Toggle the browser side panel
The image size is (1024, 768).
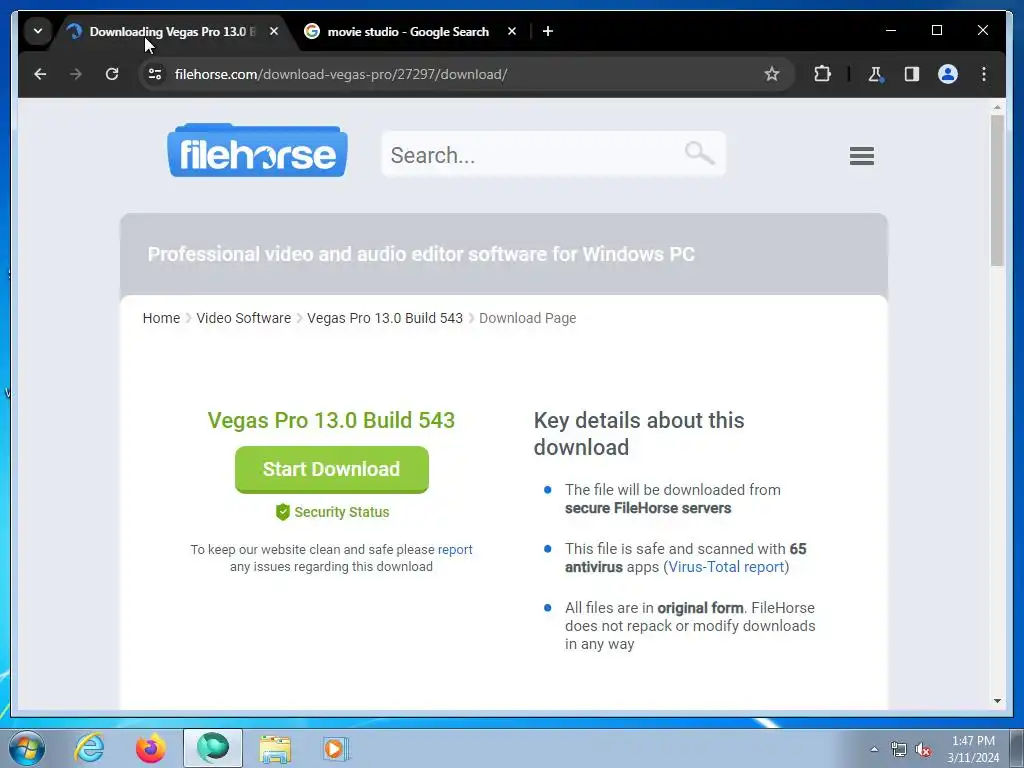[912, 74]
